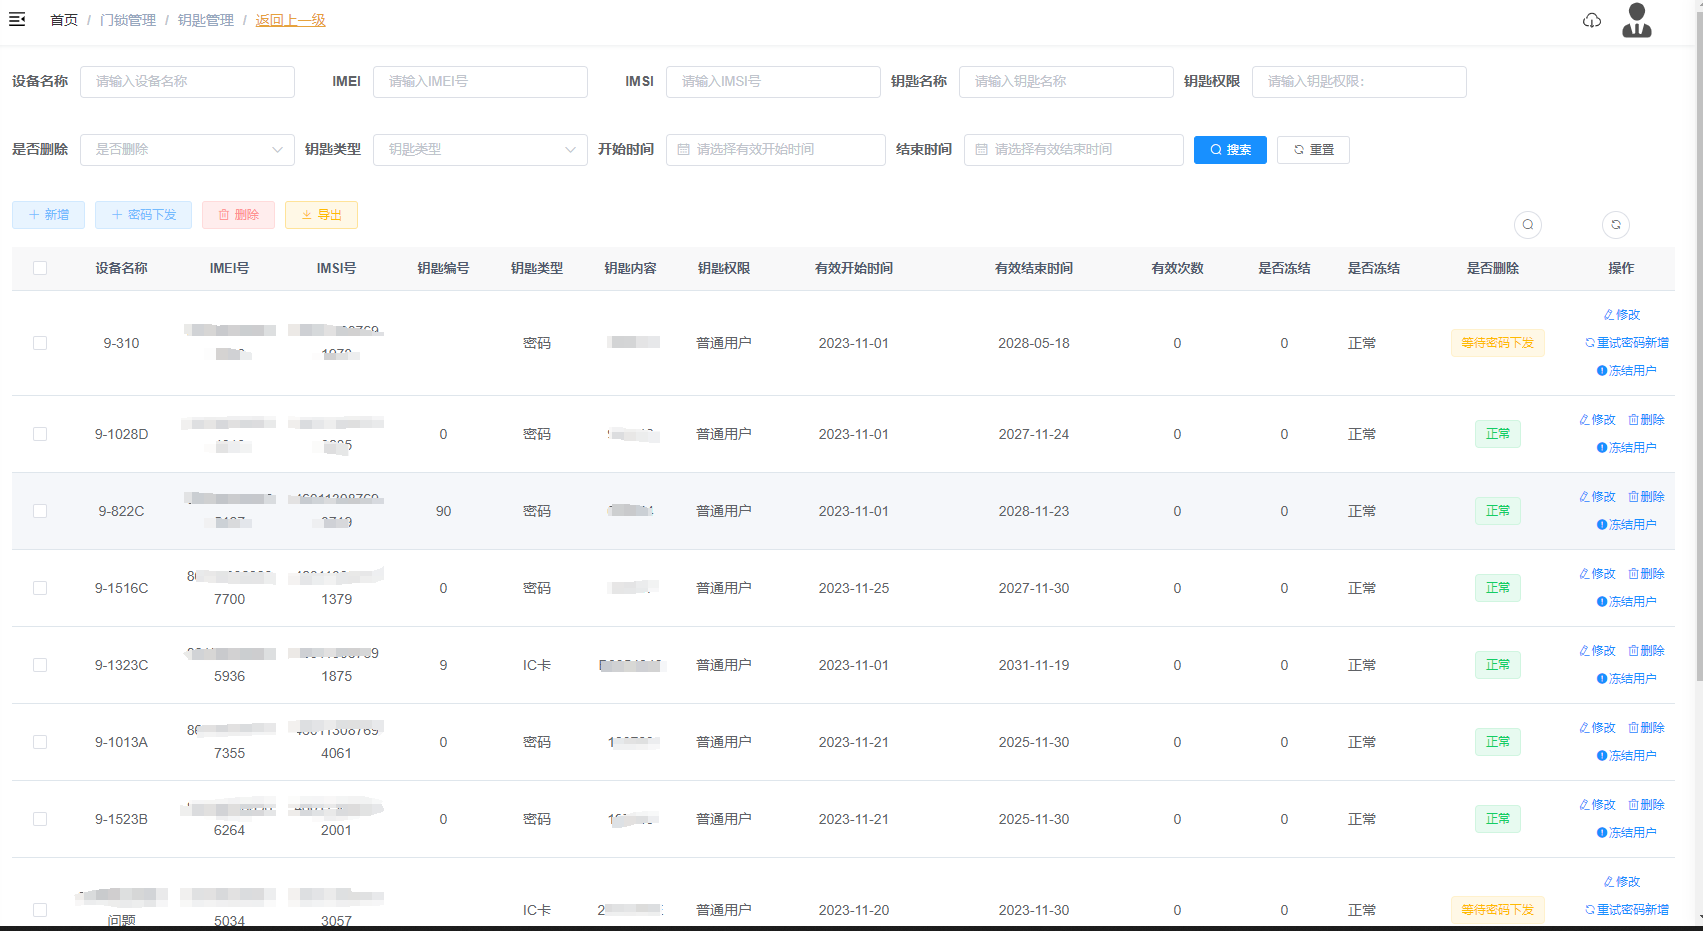This screenshot has height=931, width=1703.
Task: Click 冻结用户 in row 9-1523B
Action: pos(1627,833)
